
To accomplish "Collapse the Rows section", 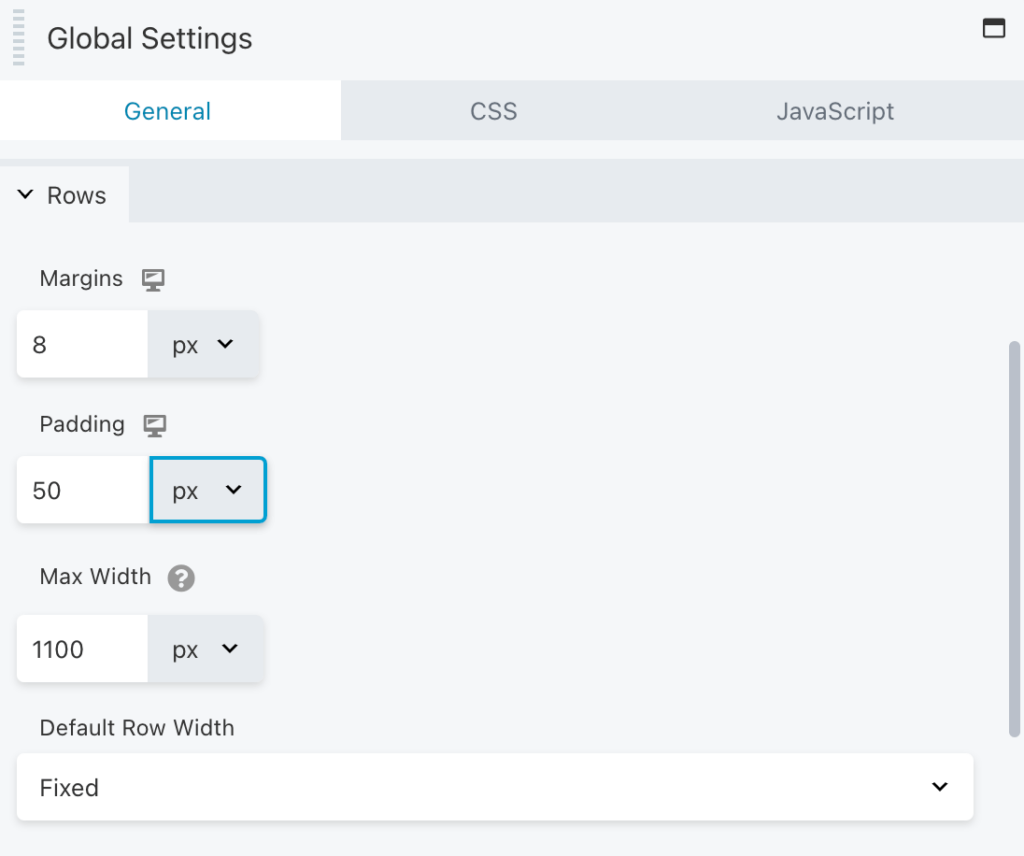I will 25,195.
